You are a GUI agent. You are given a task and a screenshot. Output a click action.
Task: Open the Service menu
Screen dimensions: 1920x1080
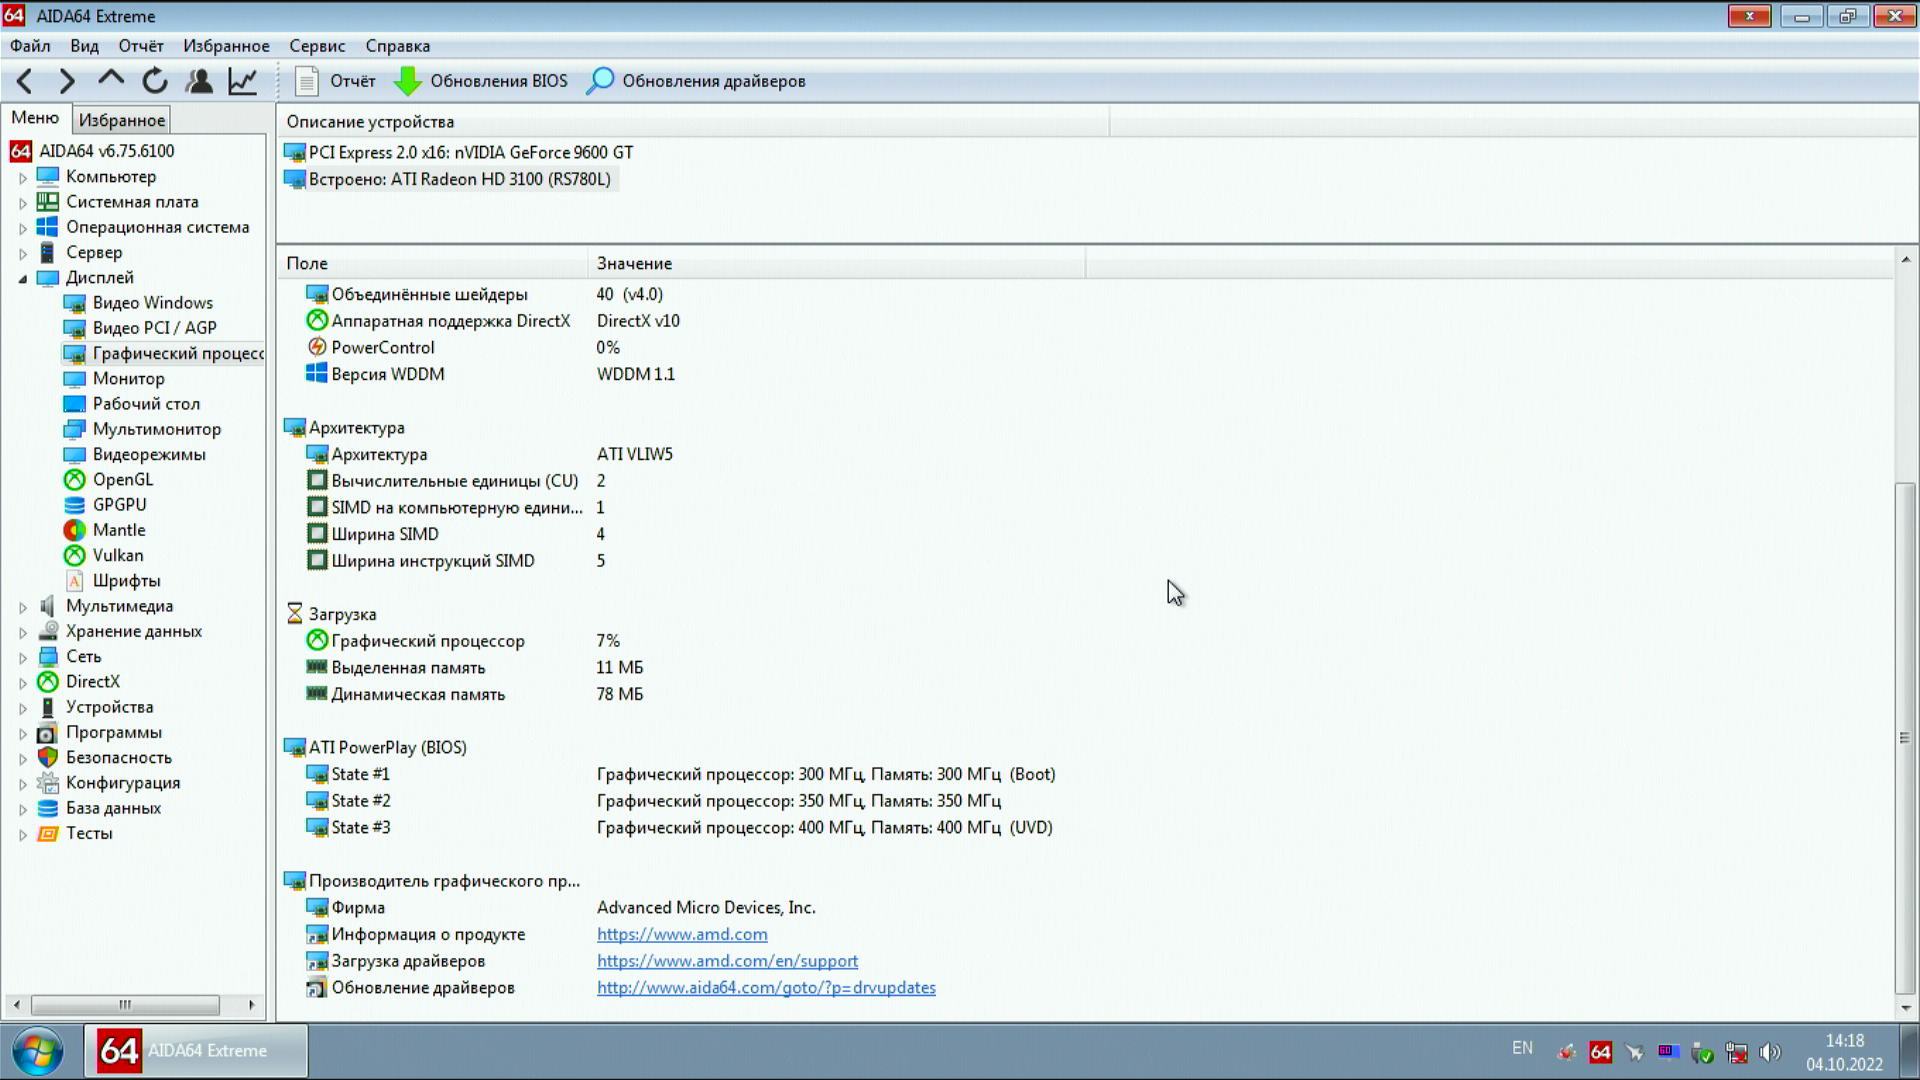coord(317,46)
